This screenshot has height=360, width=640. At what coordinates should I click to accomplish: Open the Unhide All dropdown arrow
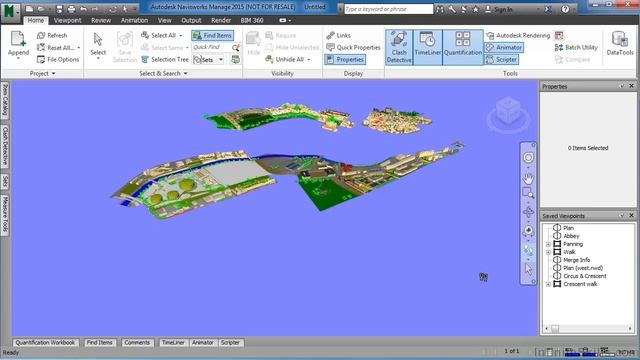[309, 60]
